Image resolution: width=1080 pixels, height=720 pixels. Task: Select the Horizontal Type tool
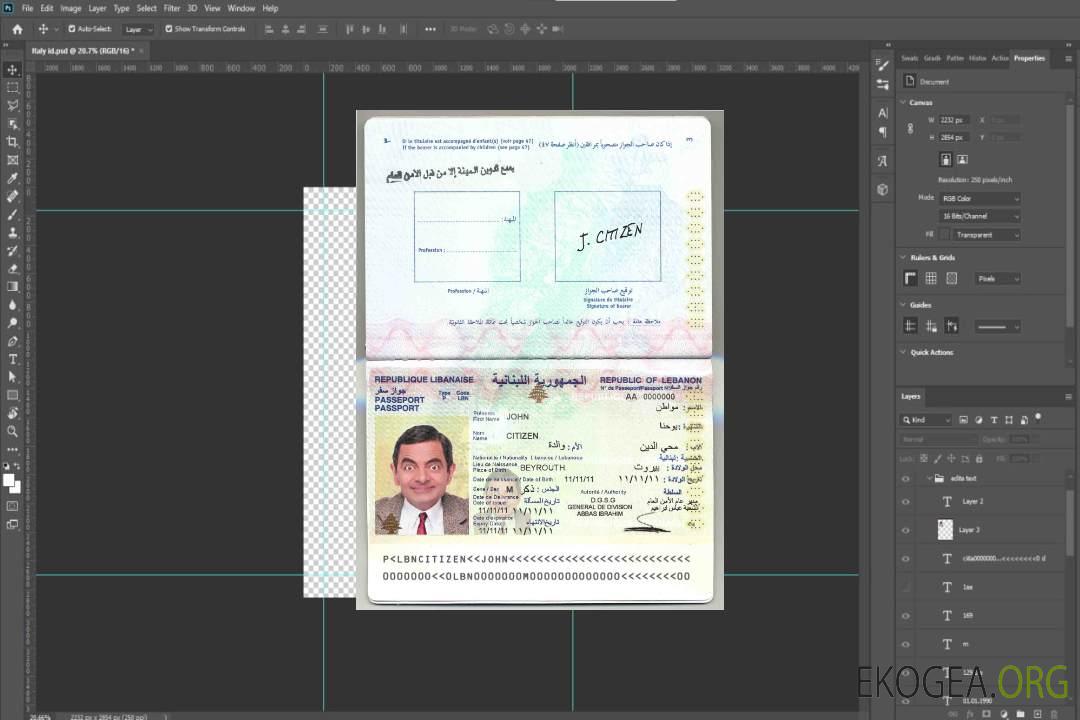[x=12, y=359]
